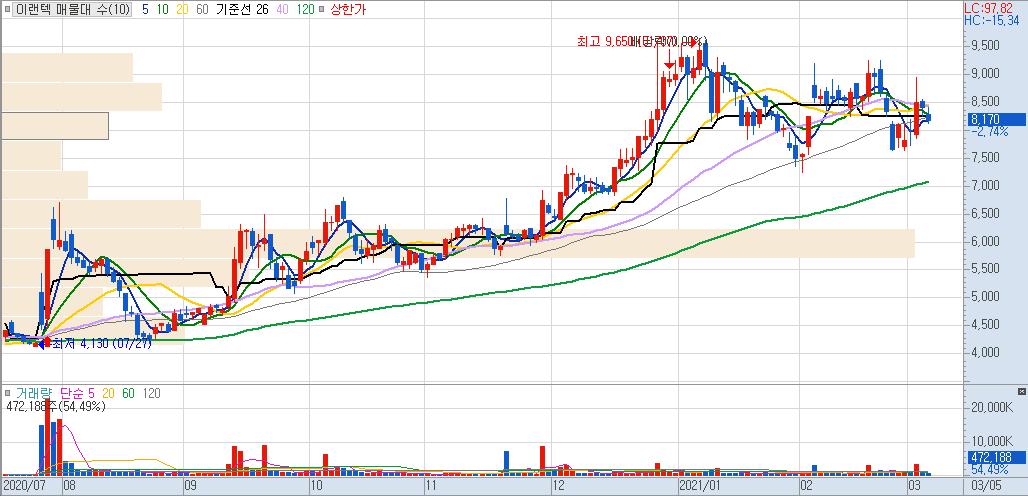Select the lavender 40 moving average label
The width and height of the screenshot is (1028, 496).
[281, 10]
